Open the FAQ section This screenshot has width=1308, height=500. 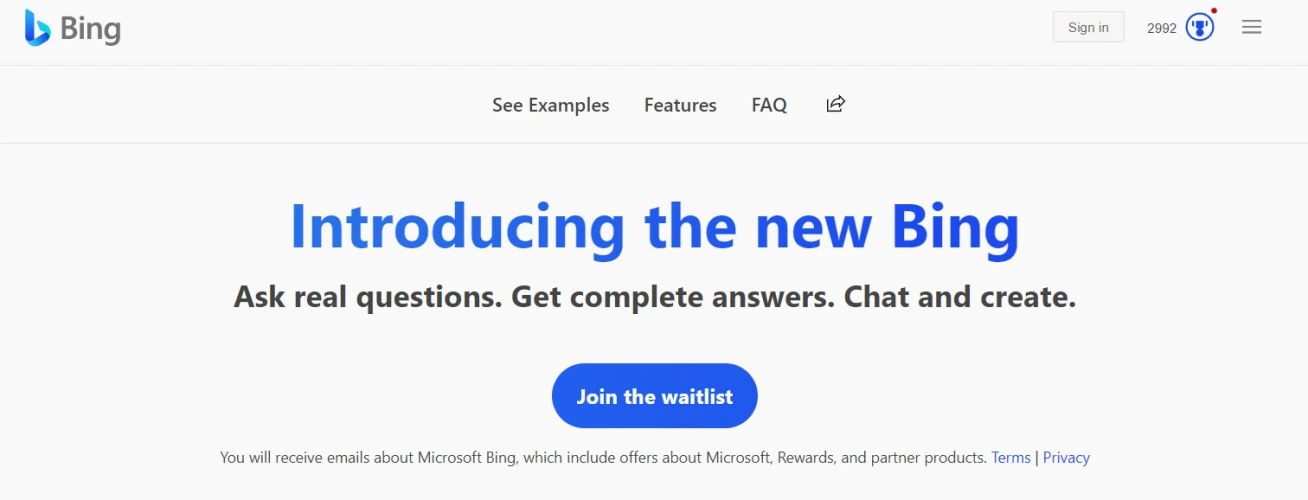point(769,105)
